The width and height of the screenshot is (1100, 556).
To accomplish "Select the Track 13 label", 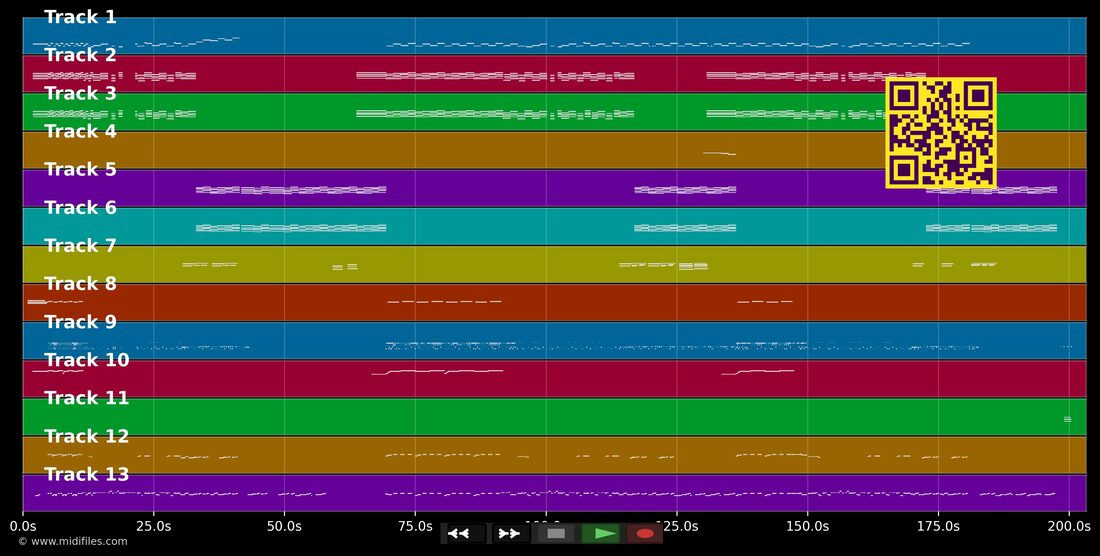I will click(87, 475).
